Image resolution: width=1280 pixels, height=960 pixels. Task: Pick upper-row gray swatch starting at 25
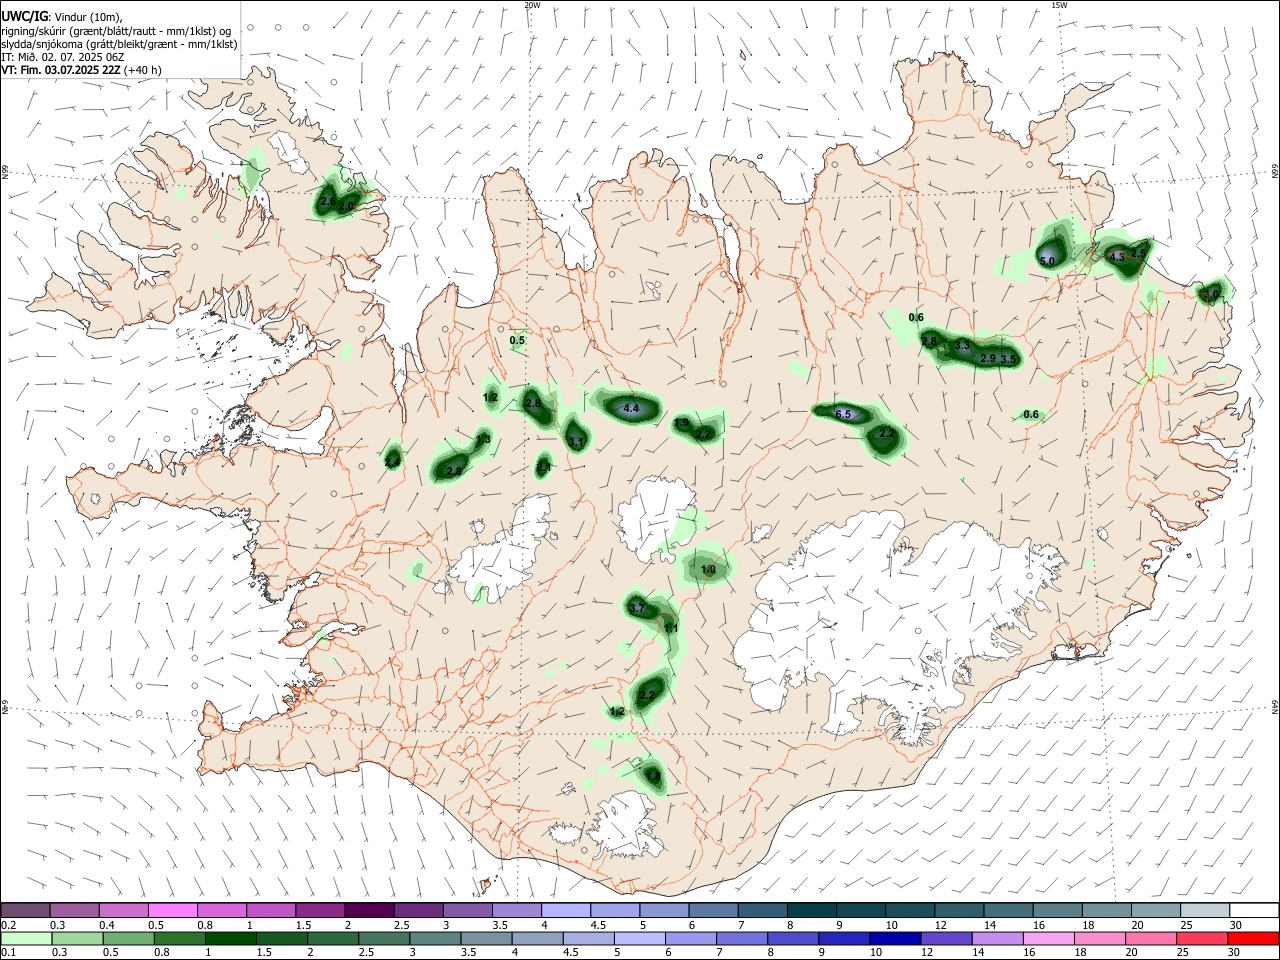(1205, 910)
